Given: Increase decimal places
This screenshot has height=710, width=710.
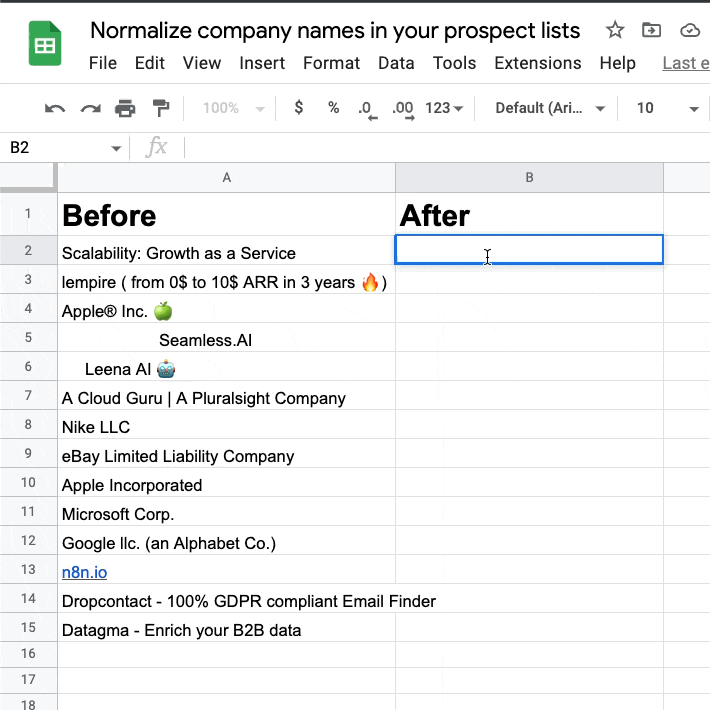Looking at the screenshot, I should (403, 110).
